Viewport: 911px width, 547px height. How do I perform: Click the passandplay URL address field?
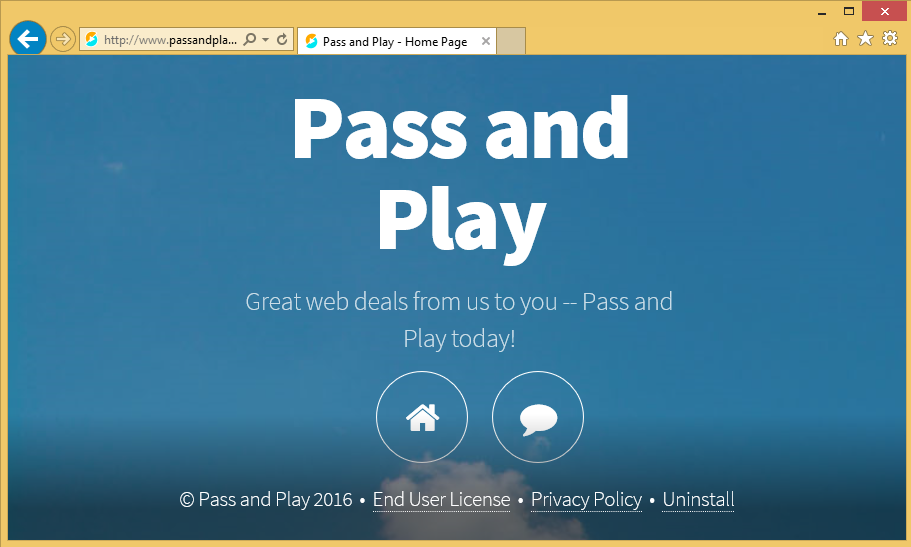pyautogui.click(x=170, y=40)
